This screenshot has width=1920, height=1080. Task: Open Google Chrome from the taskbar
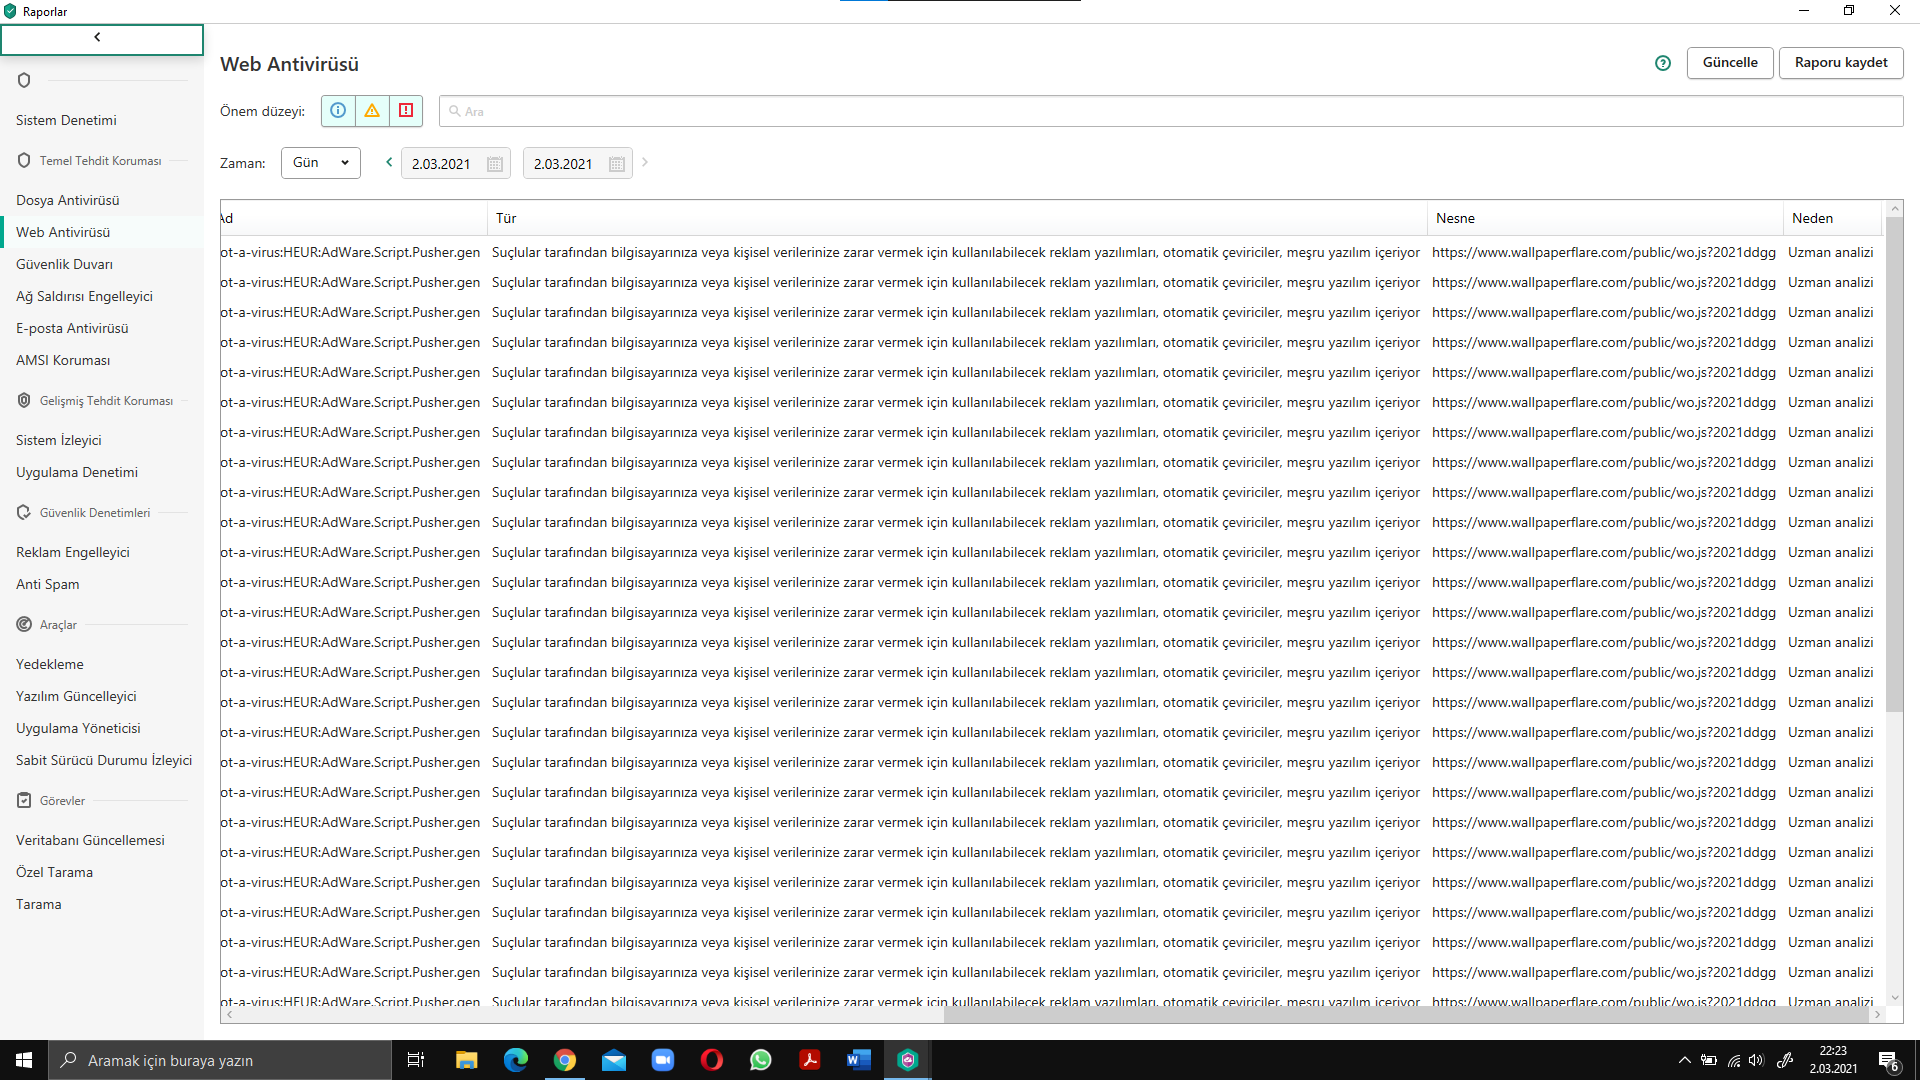[x=565, y=1060]
